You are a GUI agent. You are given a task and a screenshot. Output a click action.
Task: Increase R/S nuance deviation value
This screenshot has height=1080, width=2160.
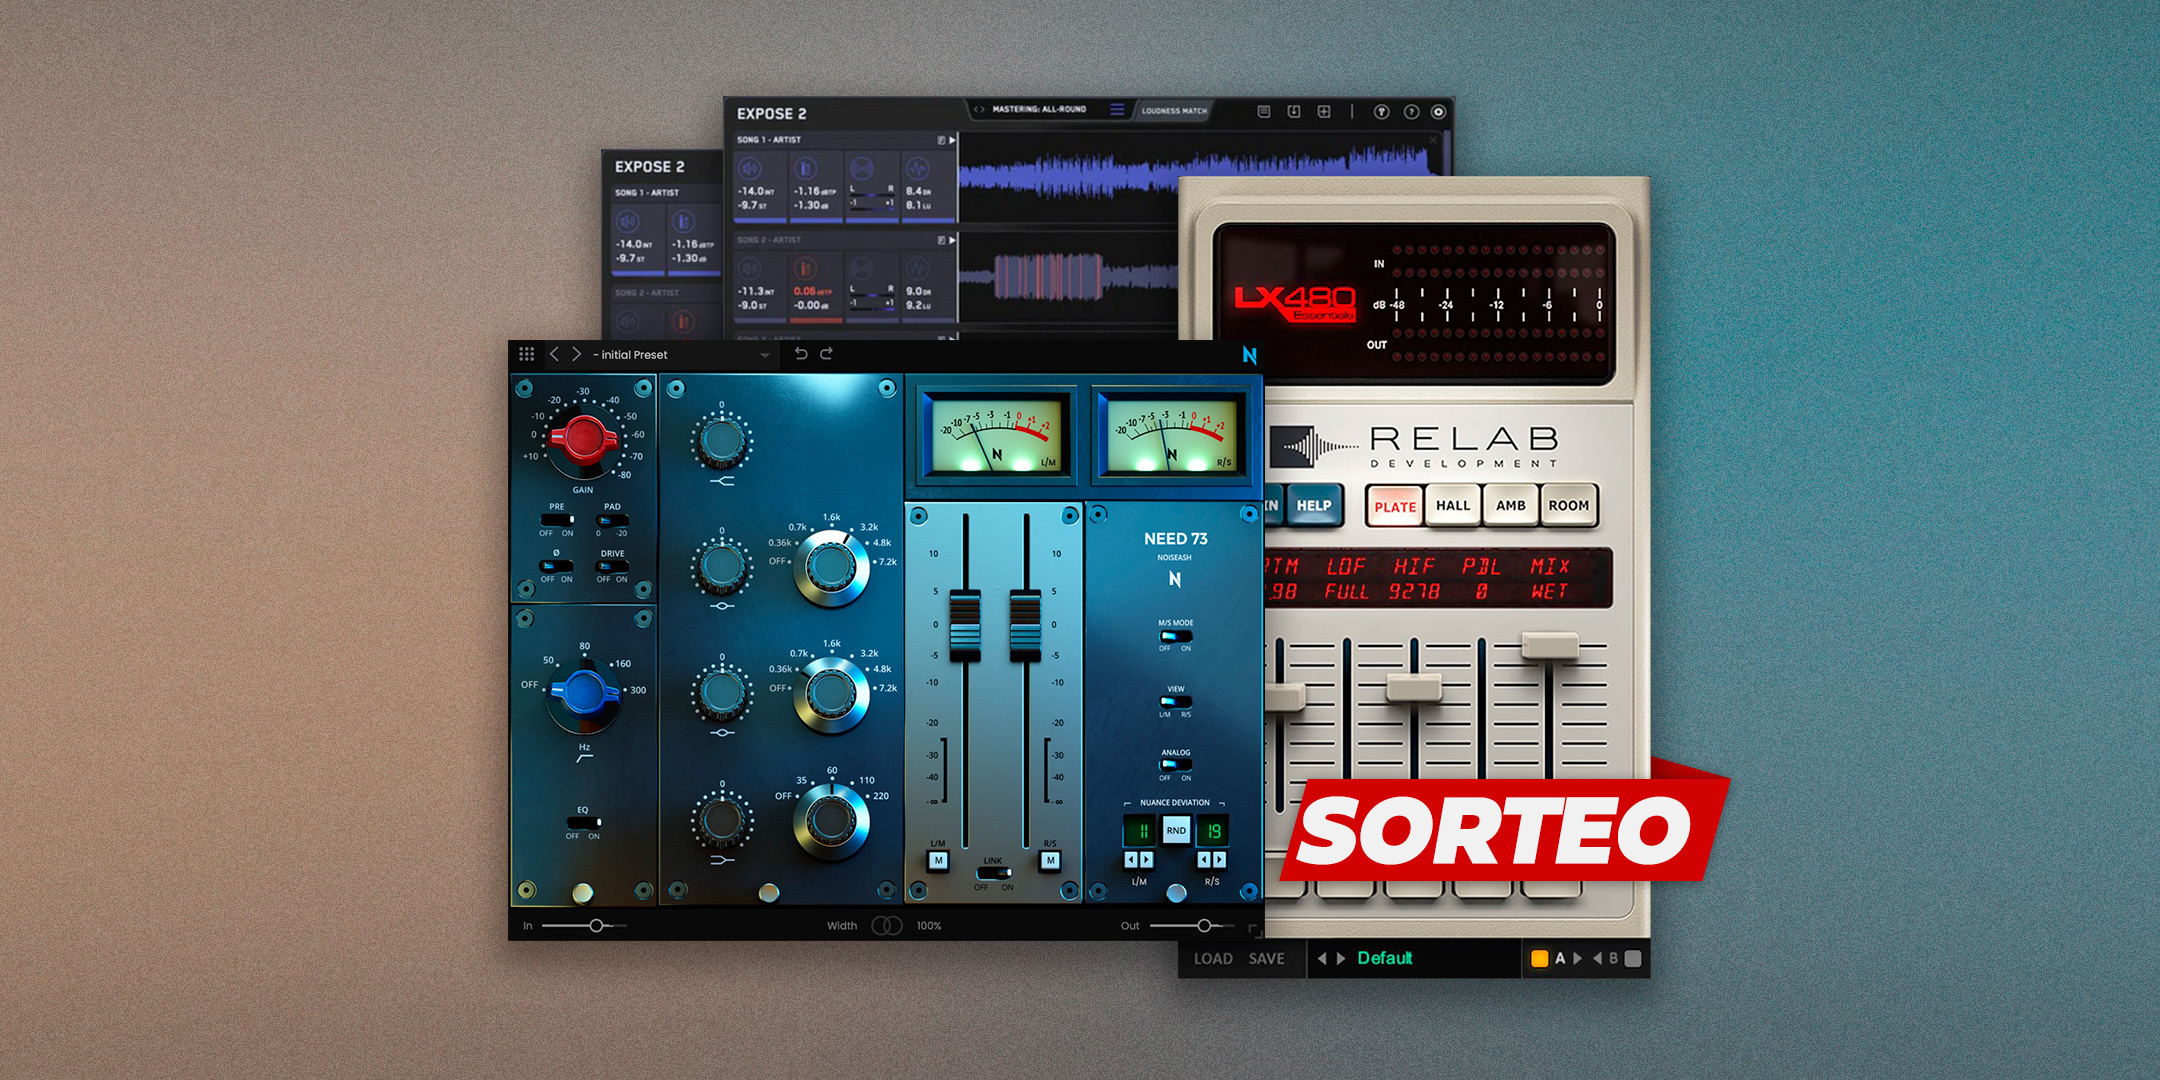pos(1219,860)
